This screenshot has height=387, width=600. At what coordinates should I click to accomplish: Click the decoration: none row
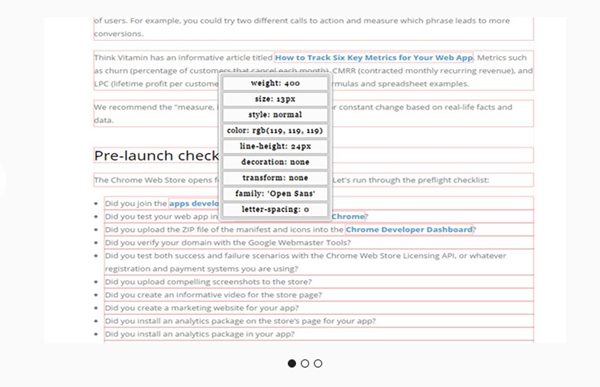275,162
